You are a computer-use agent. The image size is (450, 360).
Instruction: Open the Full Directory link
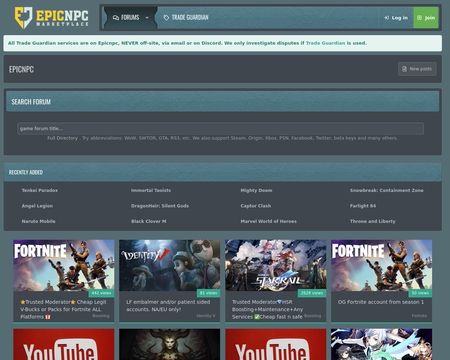[x=62, y=138]
